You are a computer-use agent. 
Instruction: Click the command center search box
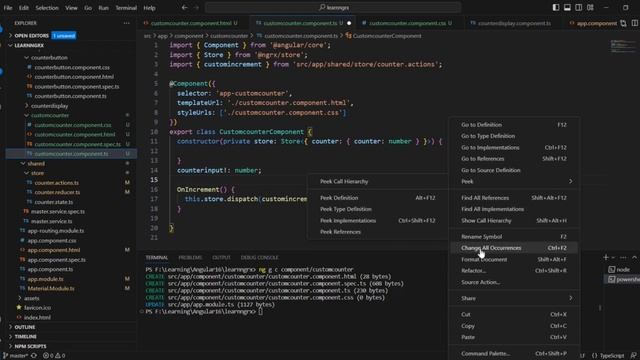333,7
